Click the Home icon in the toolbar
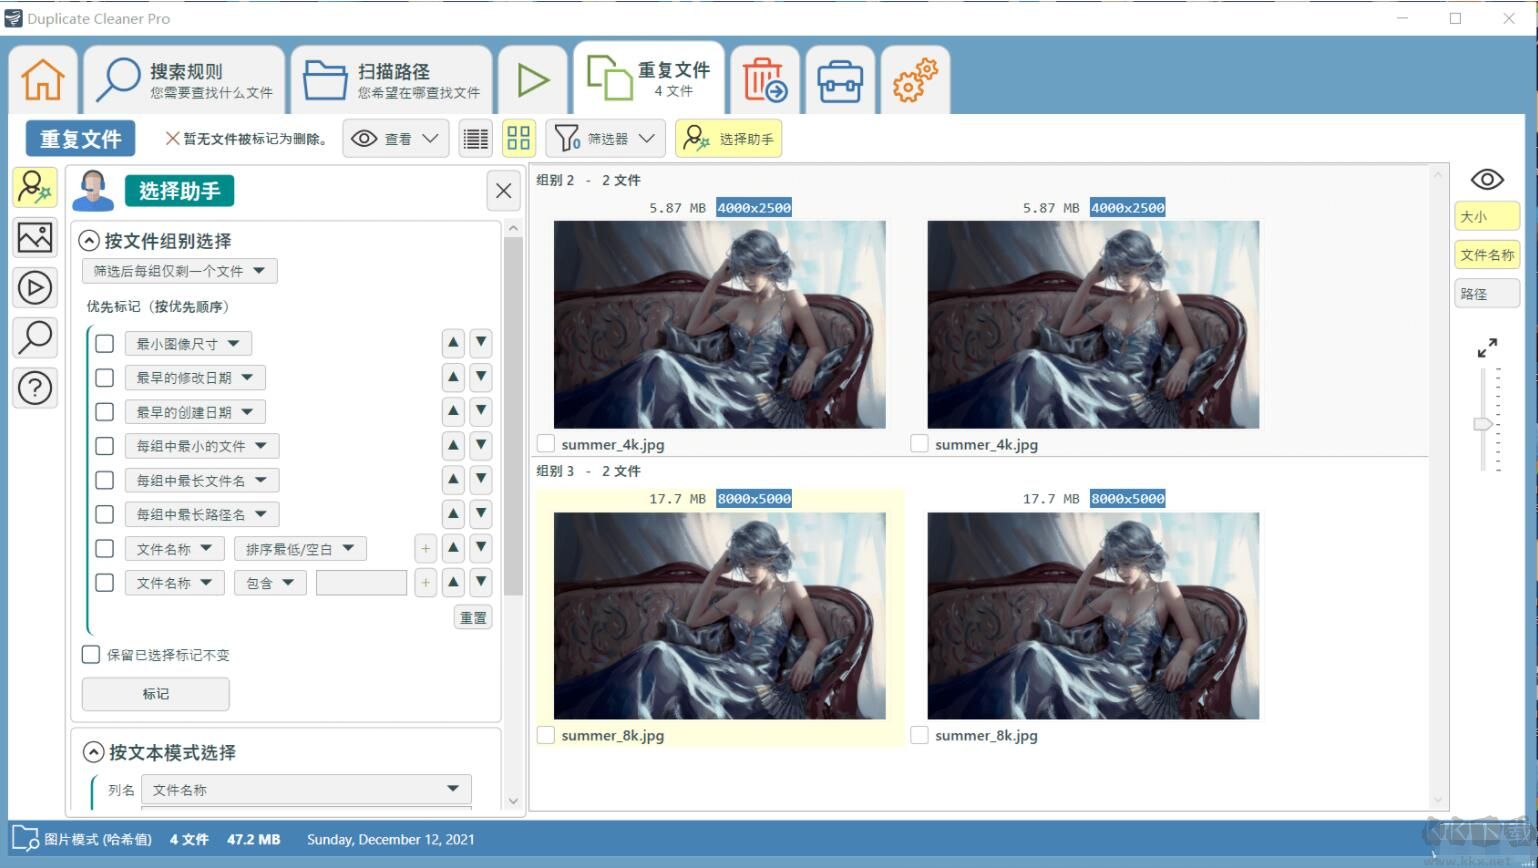The image size is (1538, 868). [42, 79]
